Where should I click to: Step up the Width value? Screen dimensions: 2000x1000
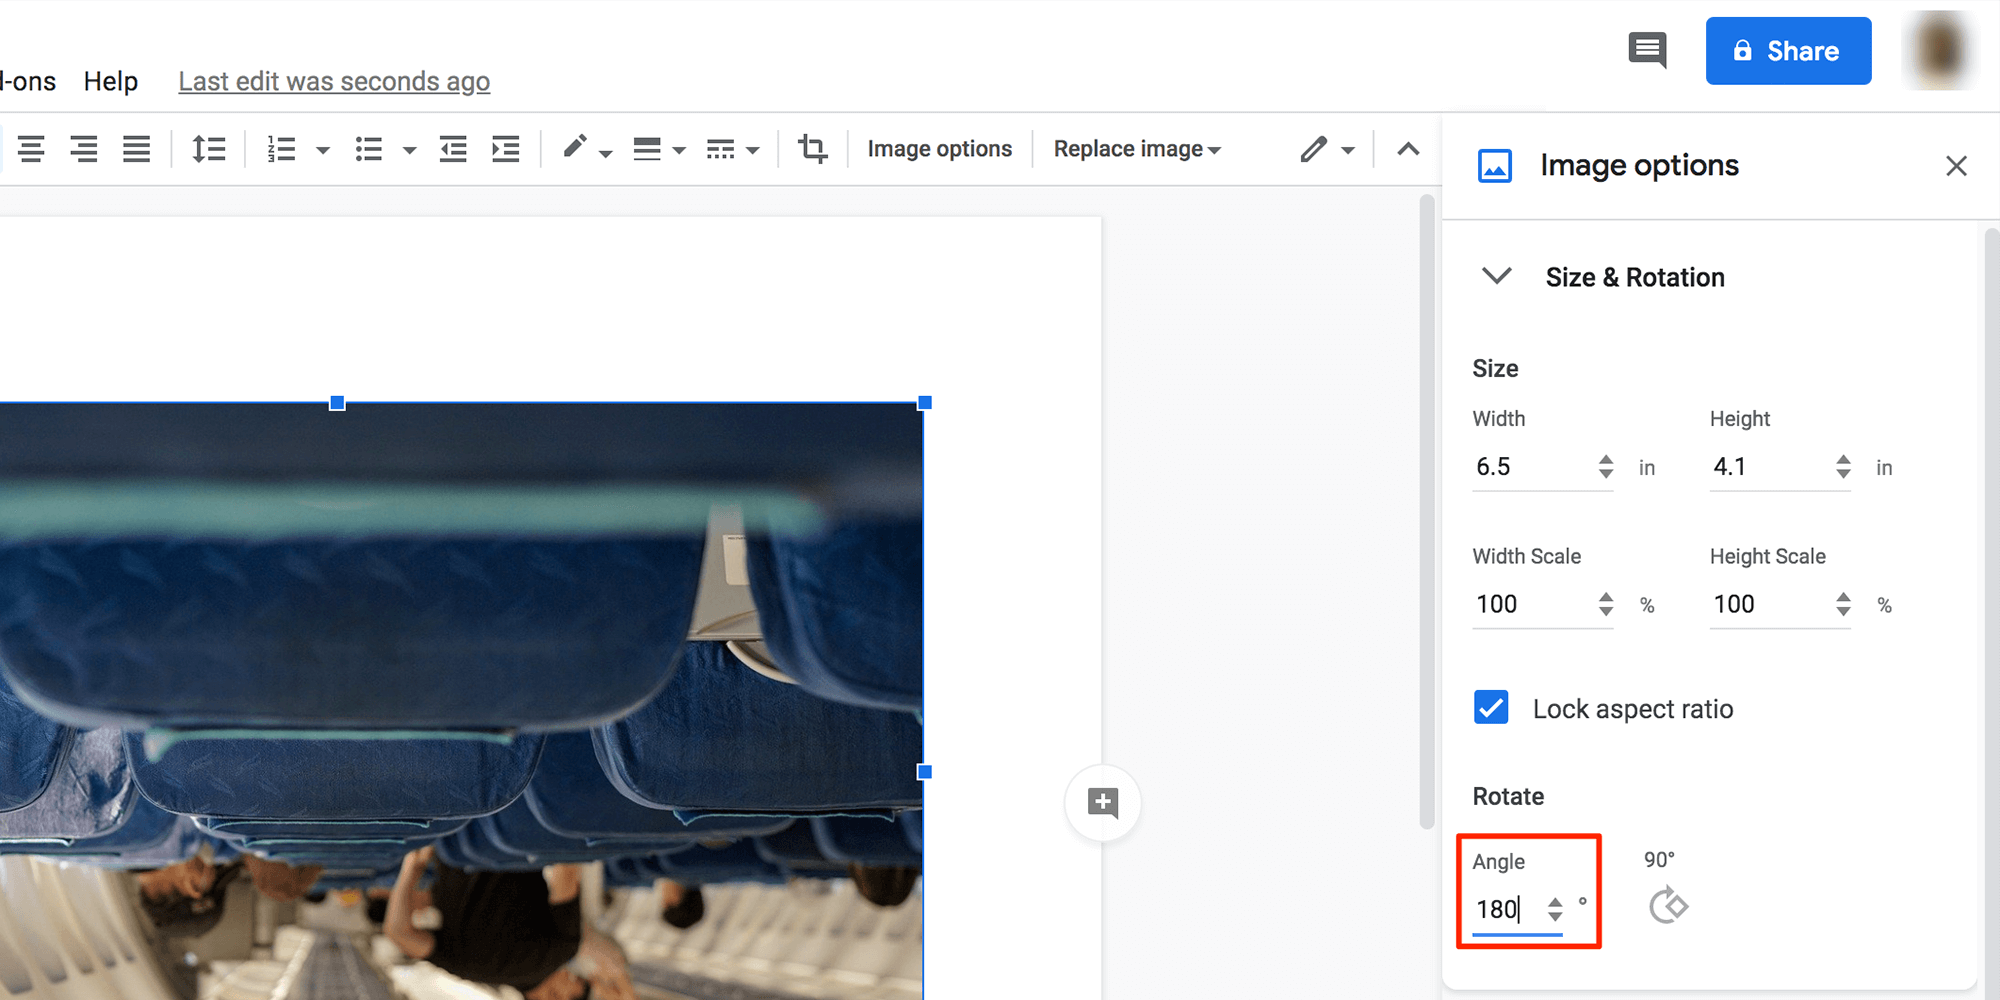point(1604,459)
